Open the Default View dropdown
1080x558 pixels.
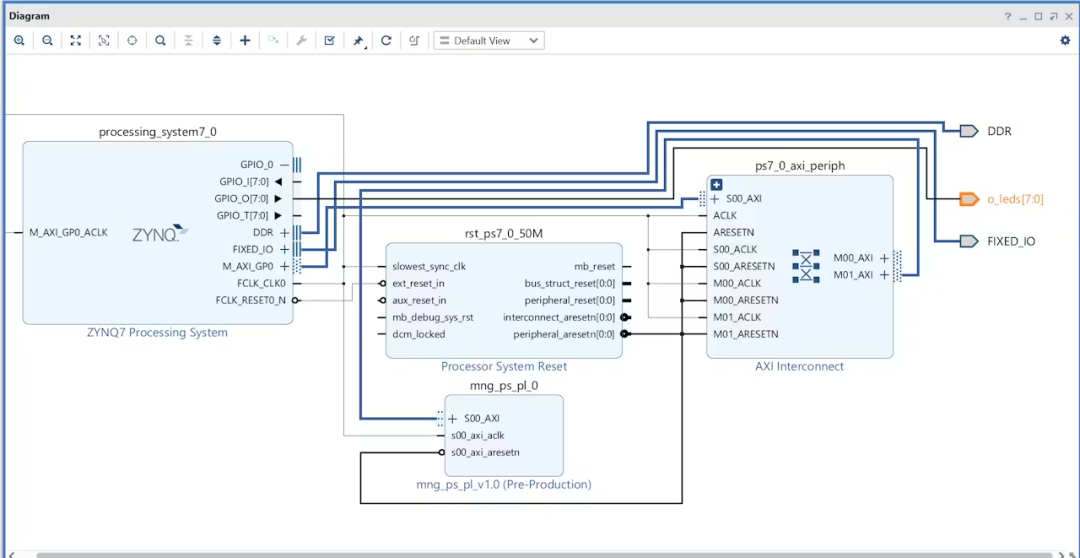click(x=489, y=41)
